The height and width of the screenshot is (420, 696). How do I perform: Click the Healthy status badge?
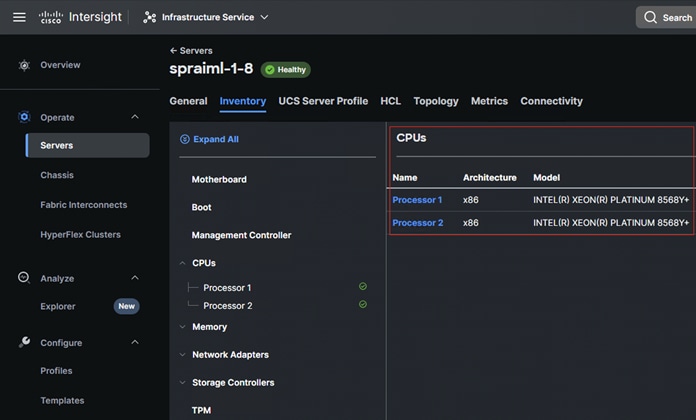pos(285,70)
